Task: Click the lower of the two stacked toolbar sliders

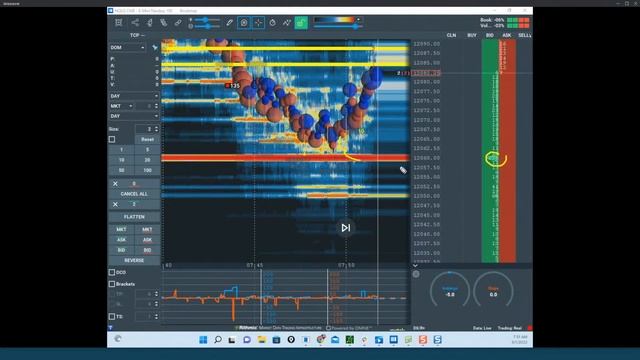Action: click(207, 27)
